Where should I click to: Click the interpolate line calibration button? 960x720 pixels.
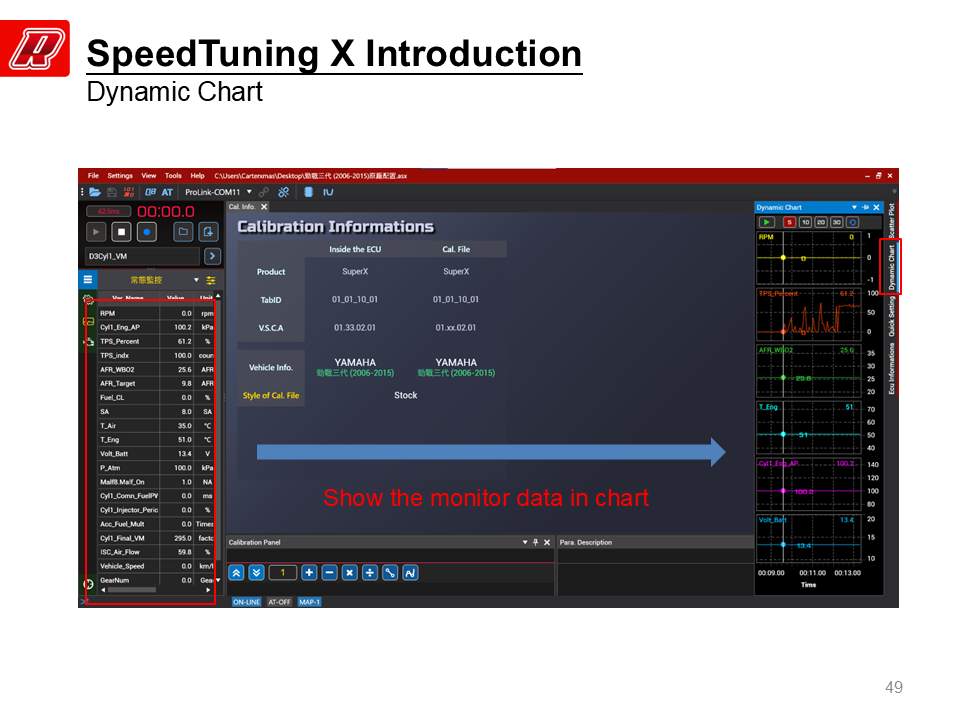point(390,573)
